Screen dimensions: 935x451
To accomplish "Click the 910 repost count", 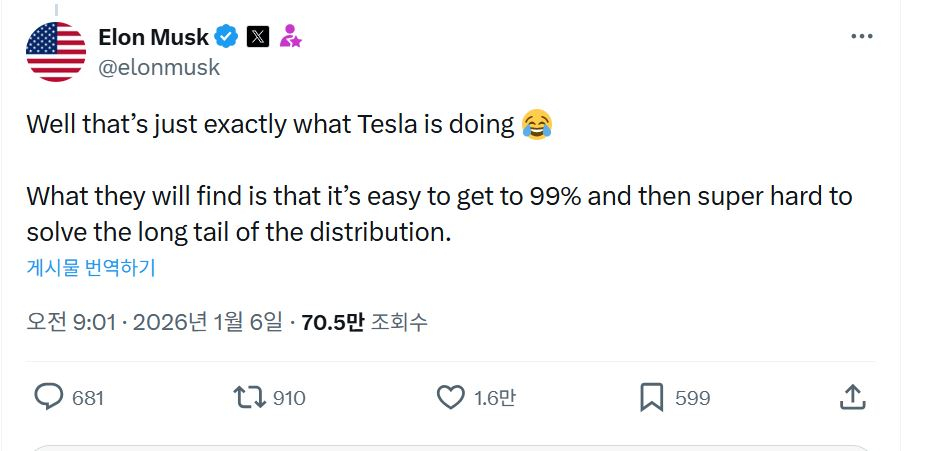I will point(289,398).
